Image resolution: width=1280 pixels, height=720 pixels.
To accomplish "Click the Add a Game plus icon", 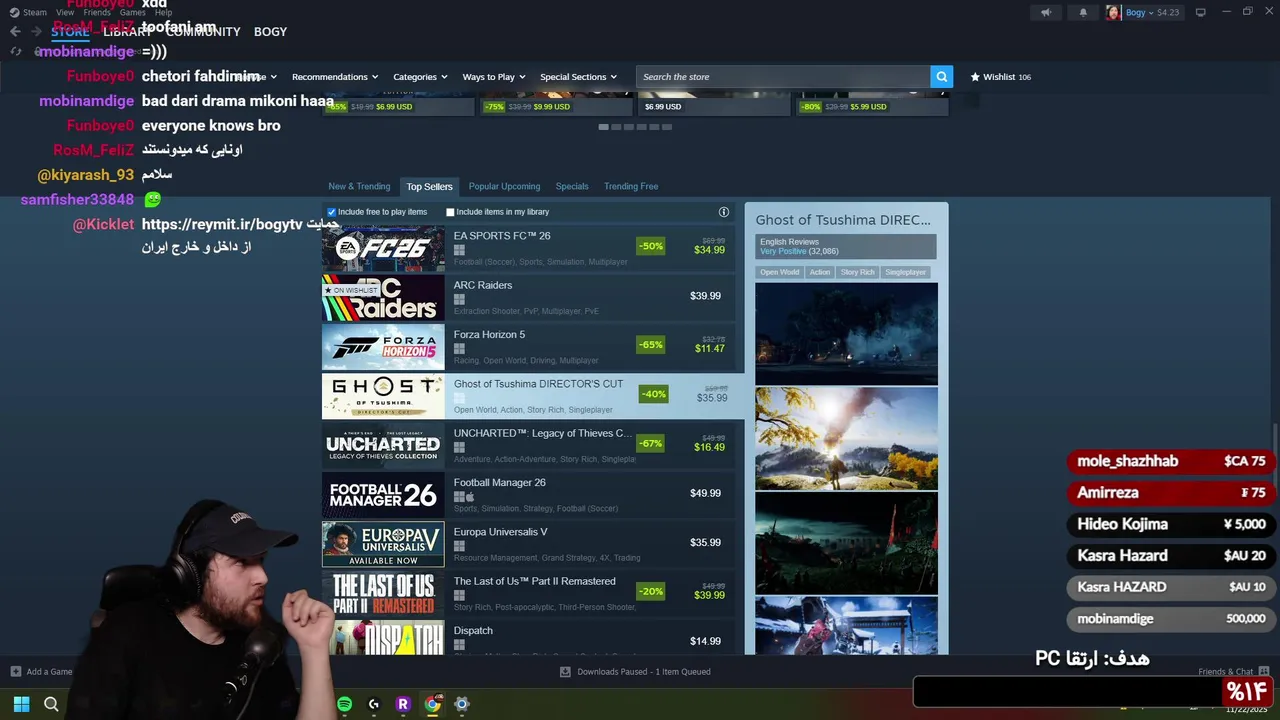I will pos(16,672).
